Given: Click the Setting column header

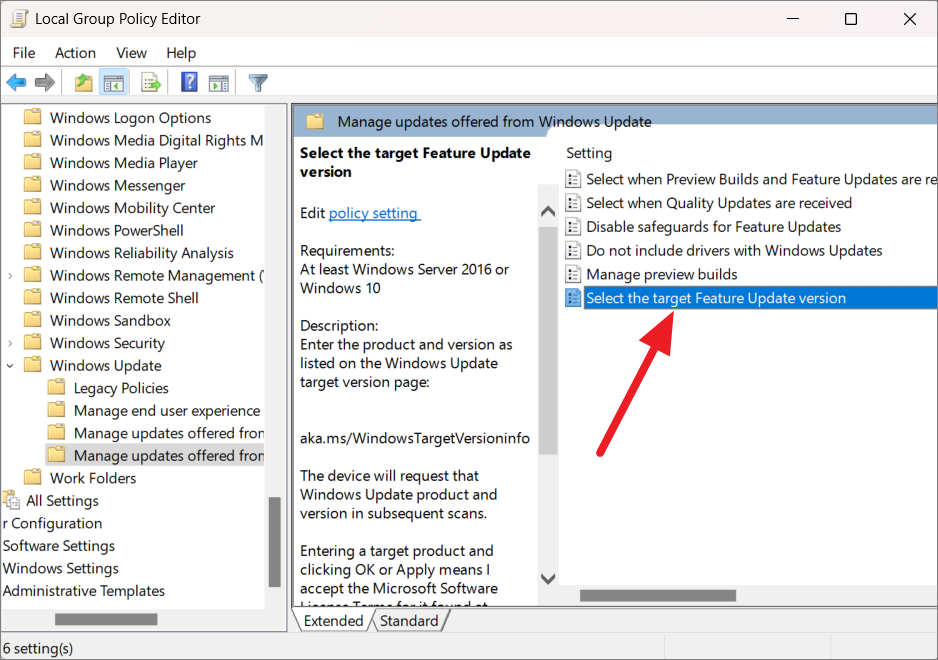Looking at the screenshot, I should (589, 153).
